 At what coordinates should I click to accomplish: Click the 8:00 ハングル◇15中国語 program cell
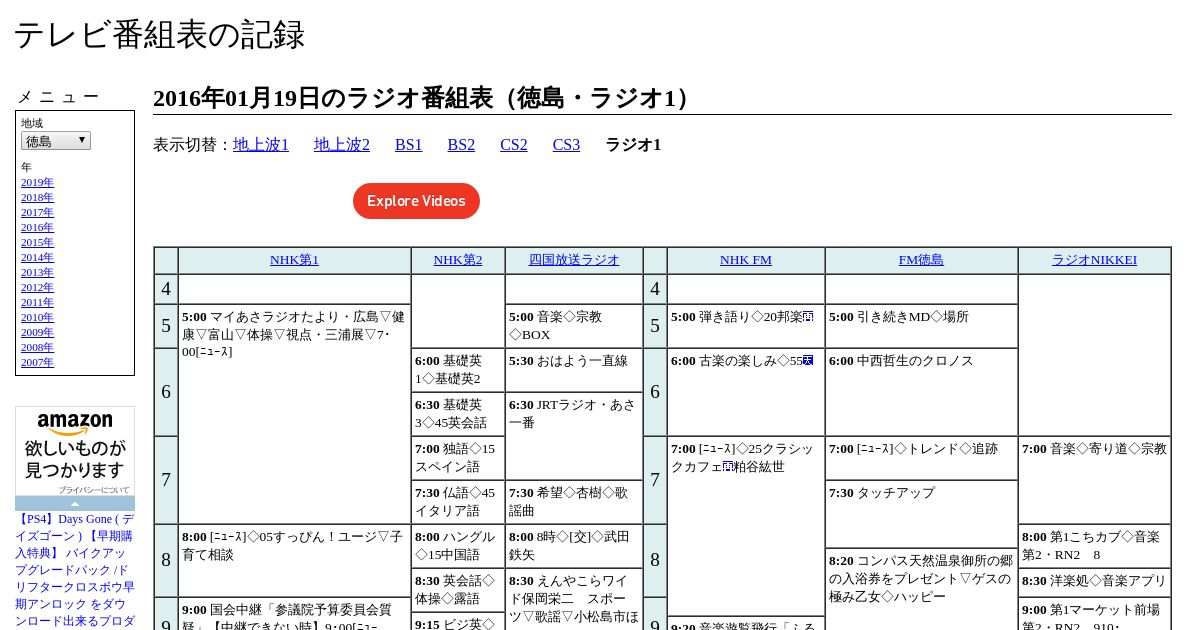[x=458, y=546]
